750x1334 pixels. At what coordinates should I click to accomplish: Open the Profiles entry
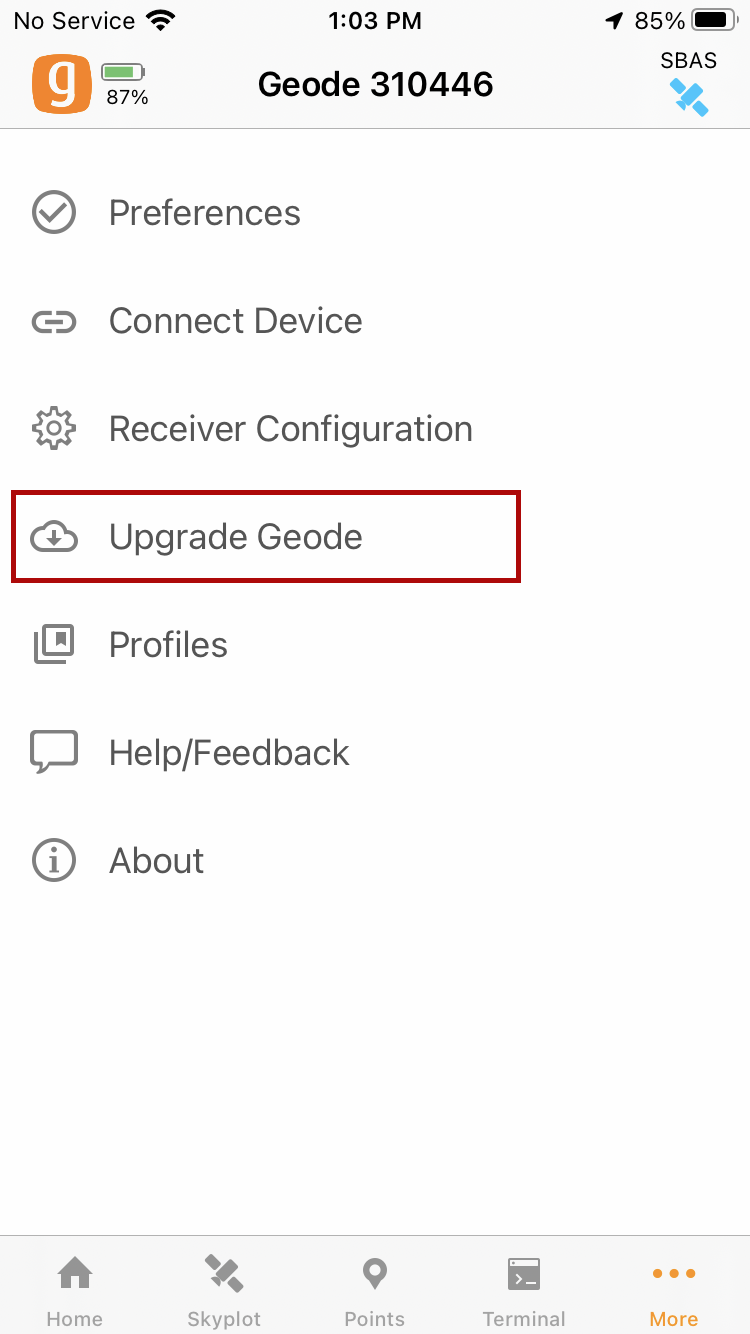click(168, 645)
